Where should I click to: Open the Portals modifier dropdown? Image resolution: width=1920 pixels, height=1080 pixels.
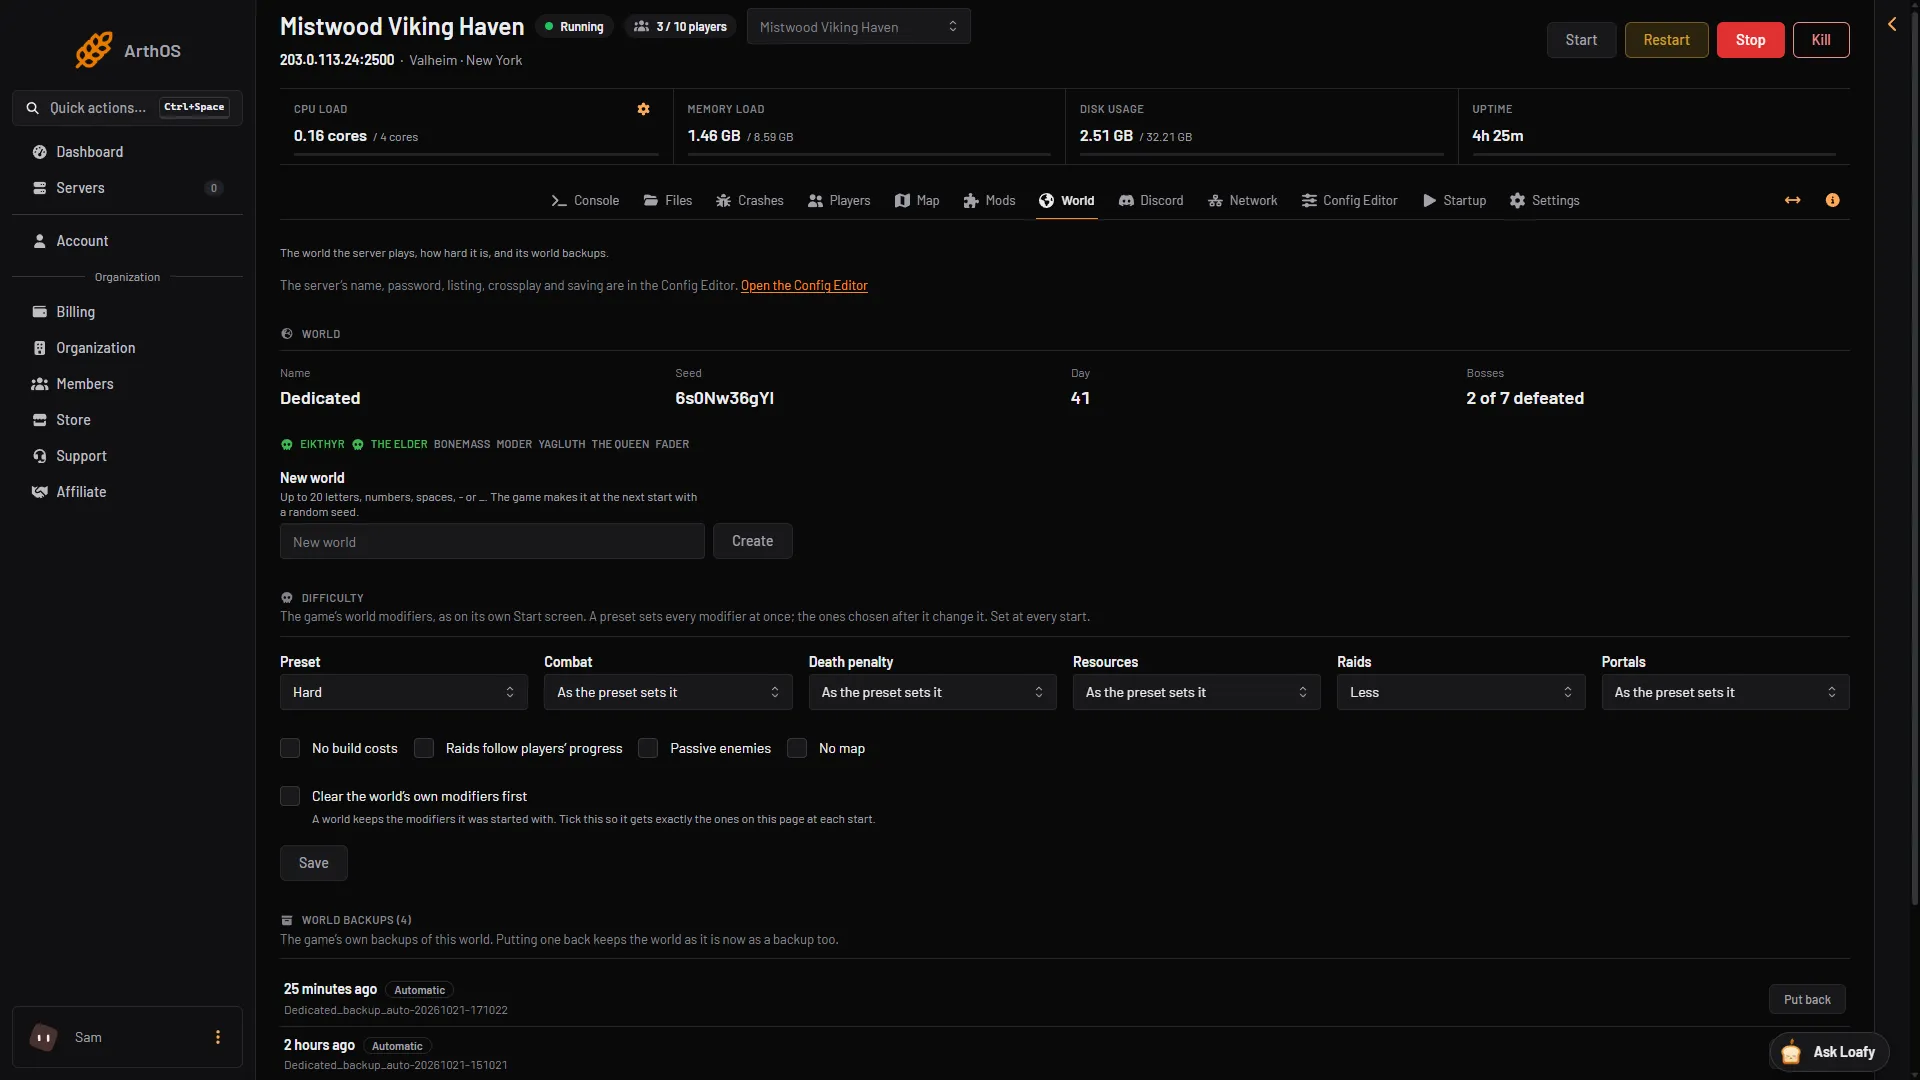pos(1725,692)
